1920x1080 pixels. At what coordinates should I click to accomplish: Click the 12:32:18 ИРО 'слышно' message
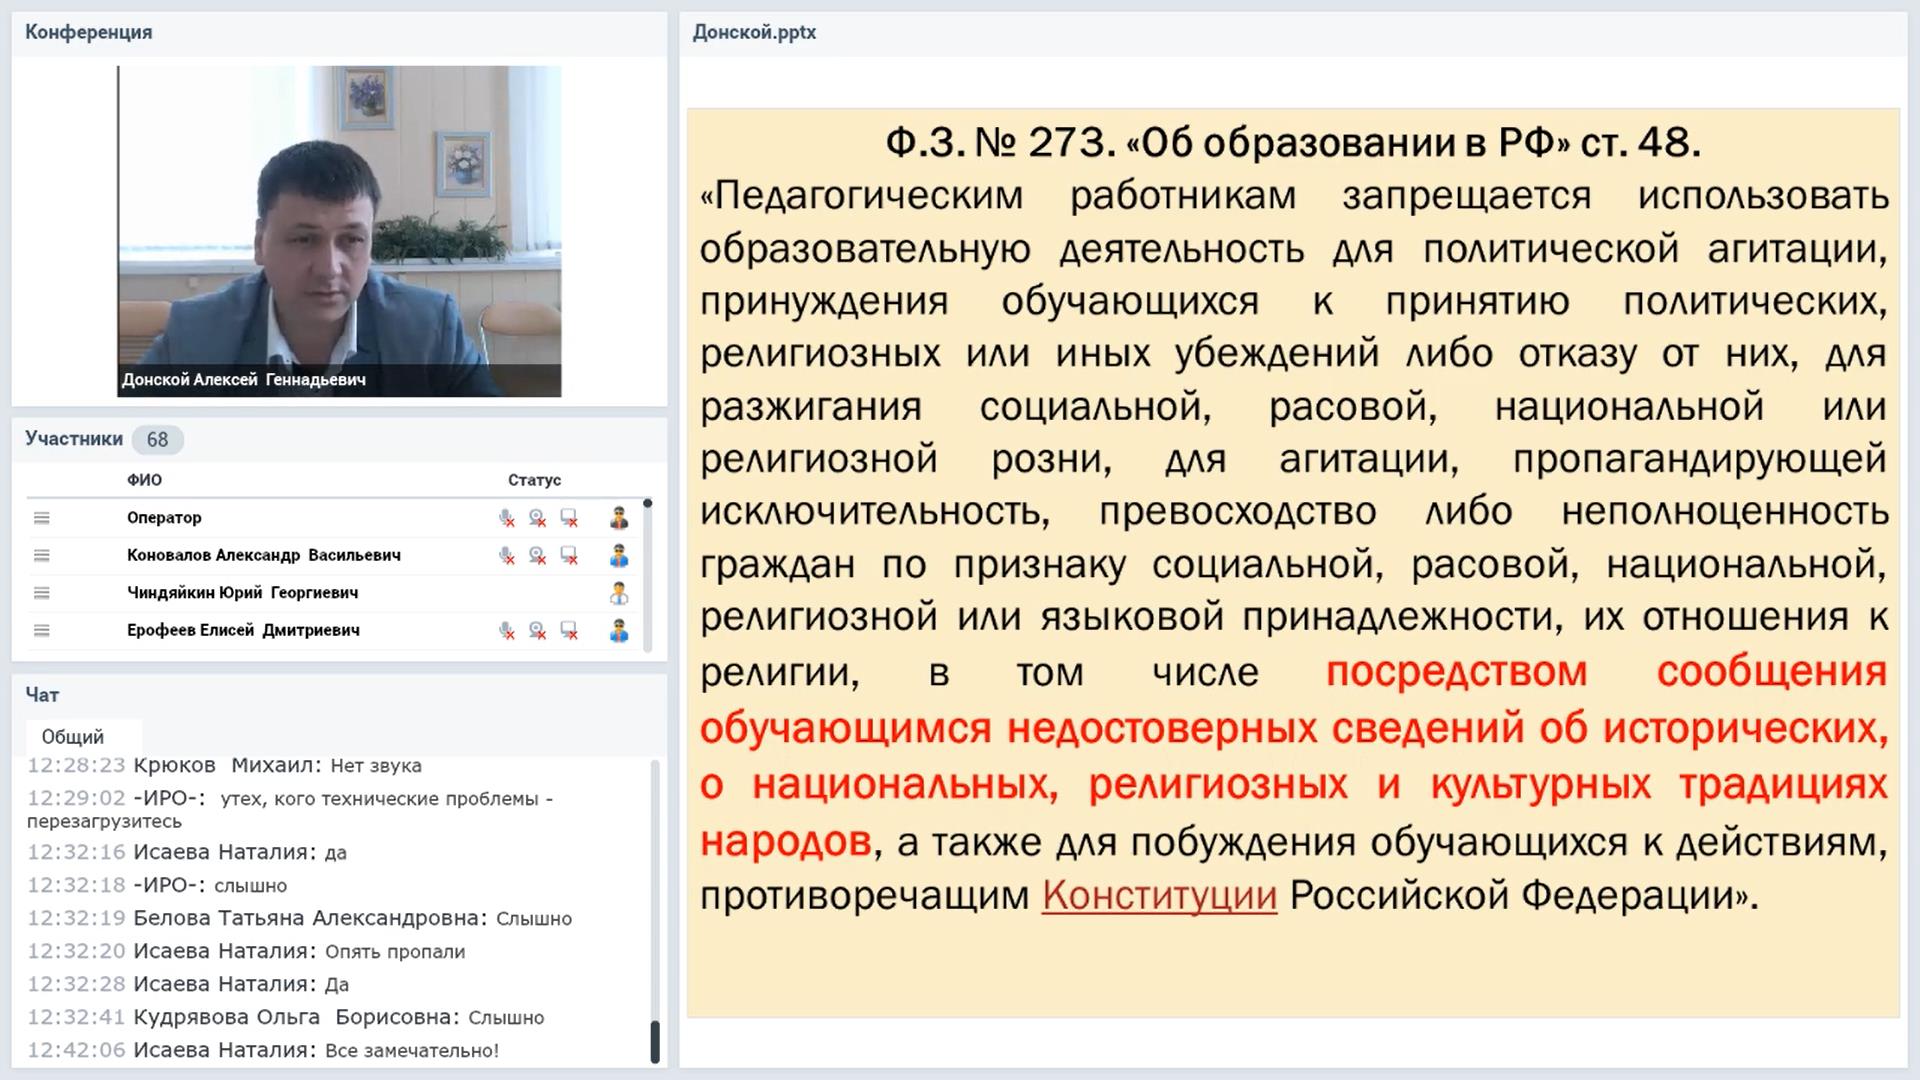[x=157, y=886]
